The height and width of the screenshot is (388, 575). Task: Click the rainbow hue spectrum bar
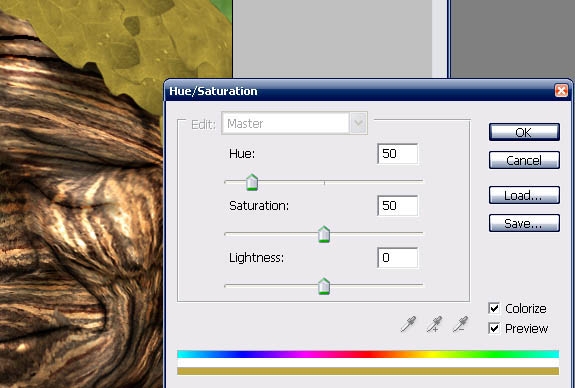coord(368,354)
